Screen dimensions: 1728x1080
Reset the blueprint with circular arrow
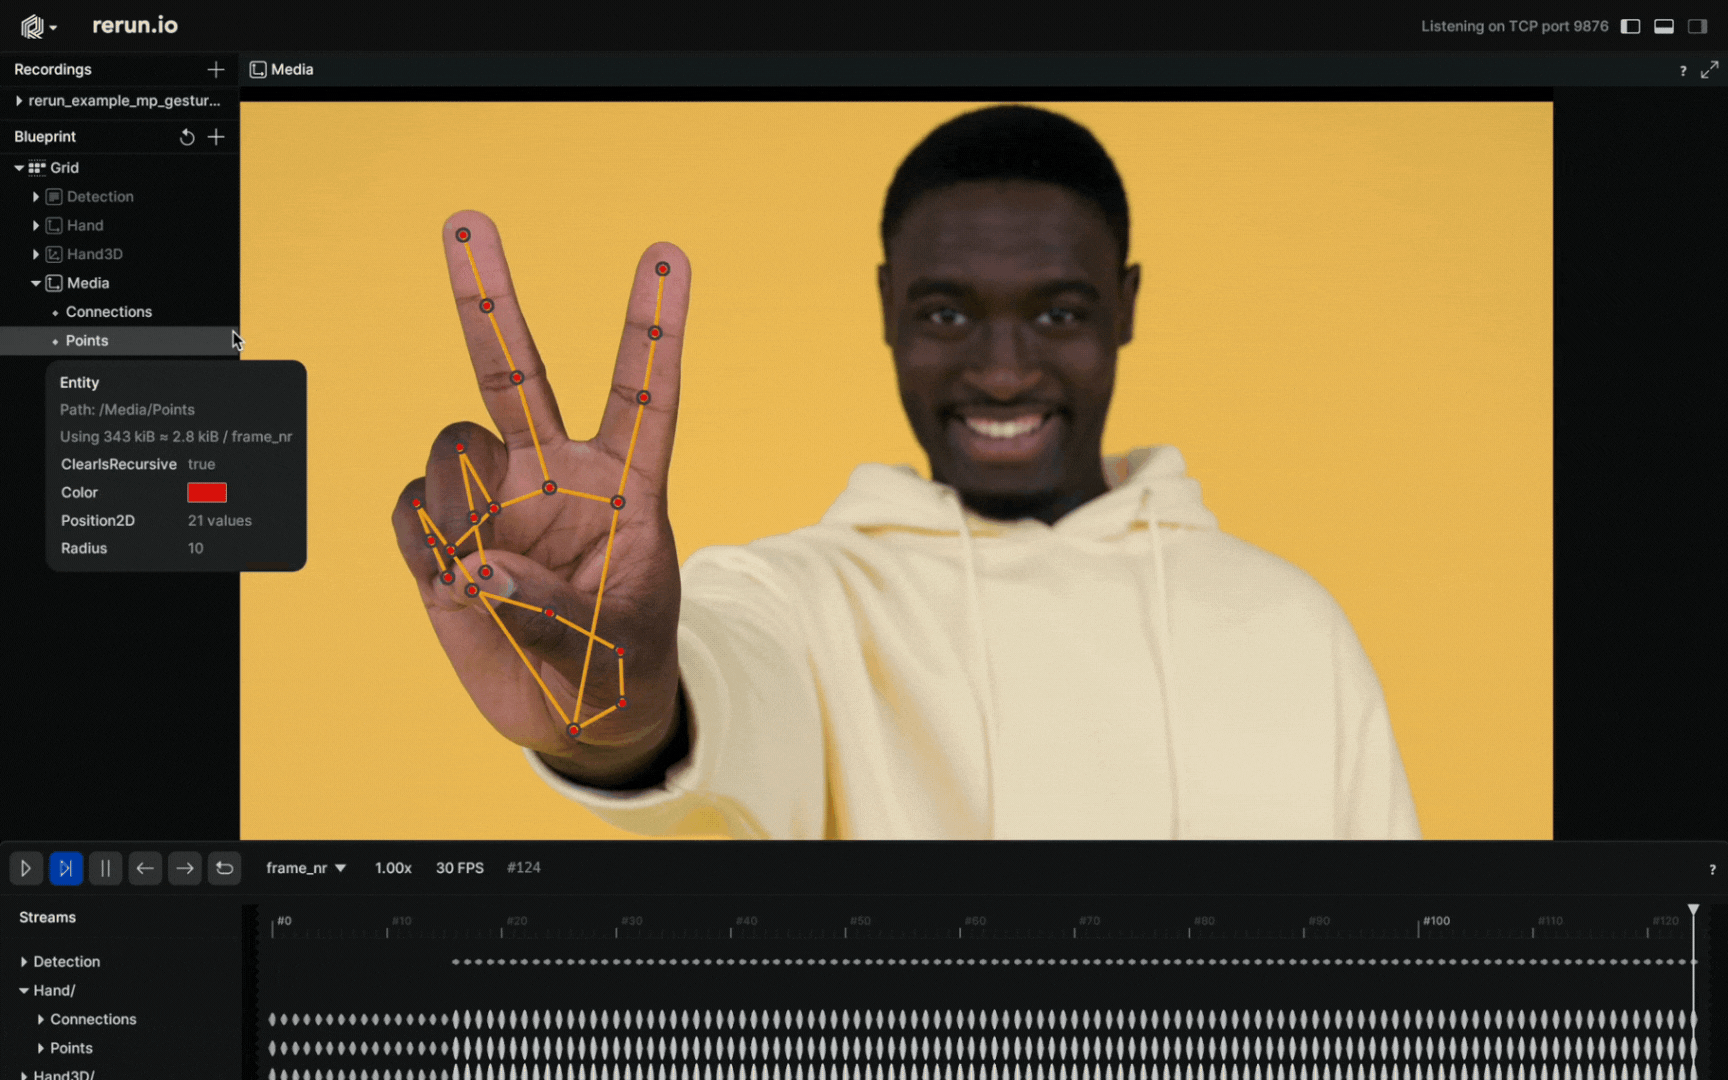pyautogui.click(x=187, y=137)
